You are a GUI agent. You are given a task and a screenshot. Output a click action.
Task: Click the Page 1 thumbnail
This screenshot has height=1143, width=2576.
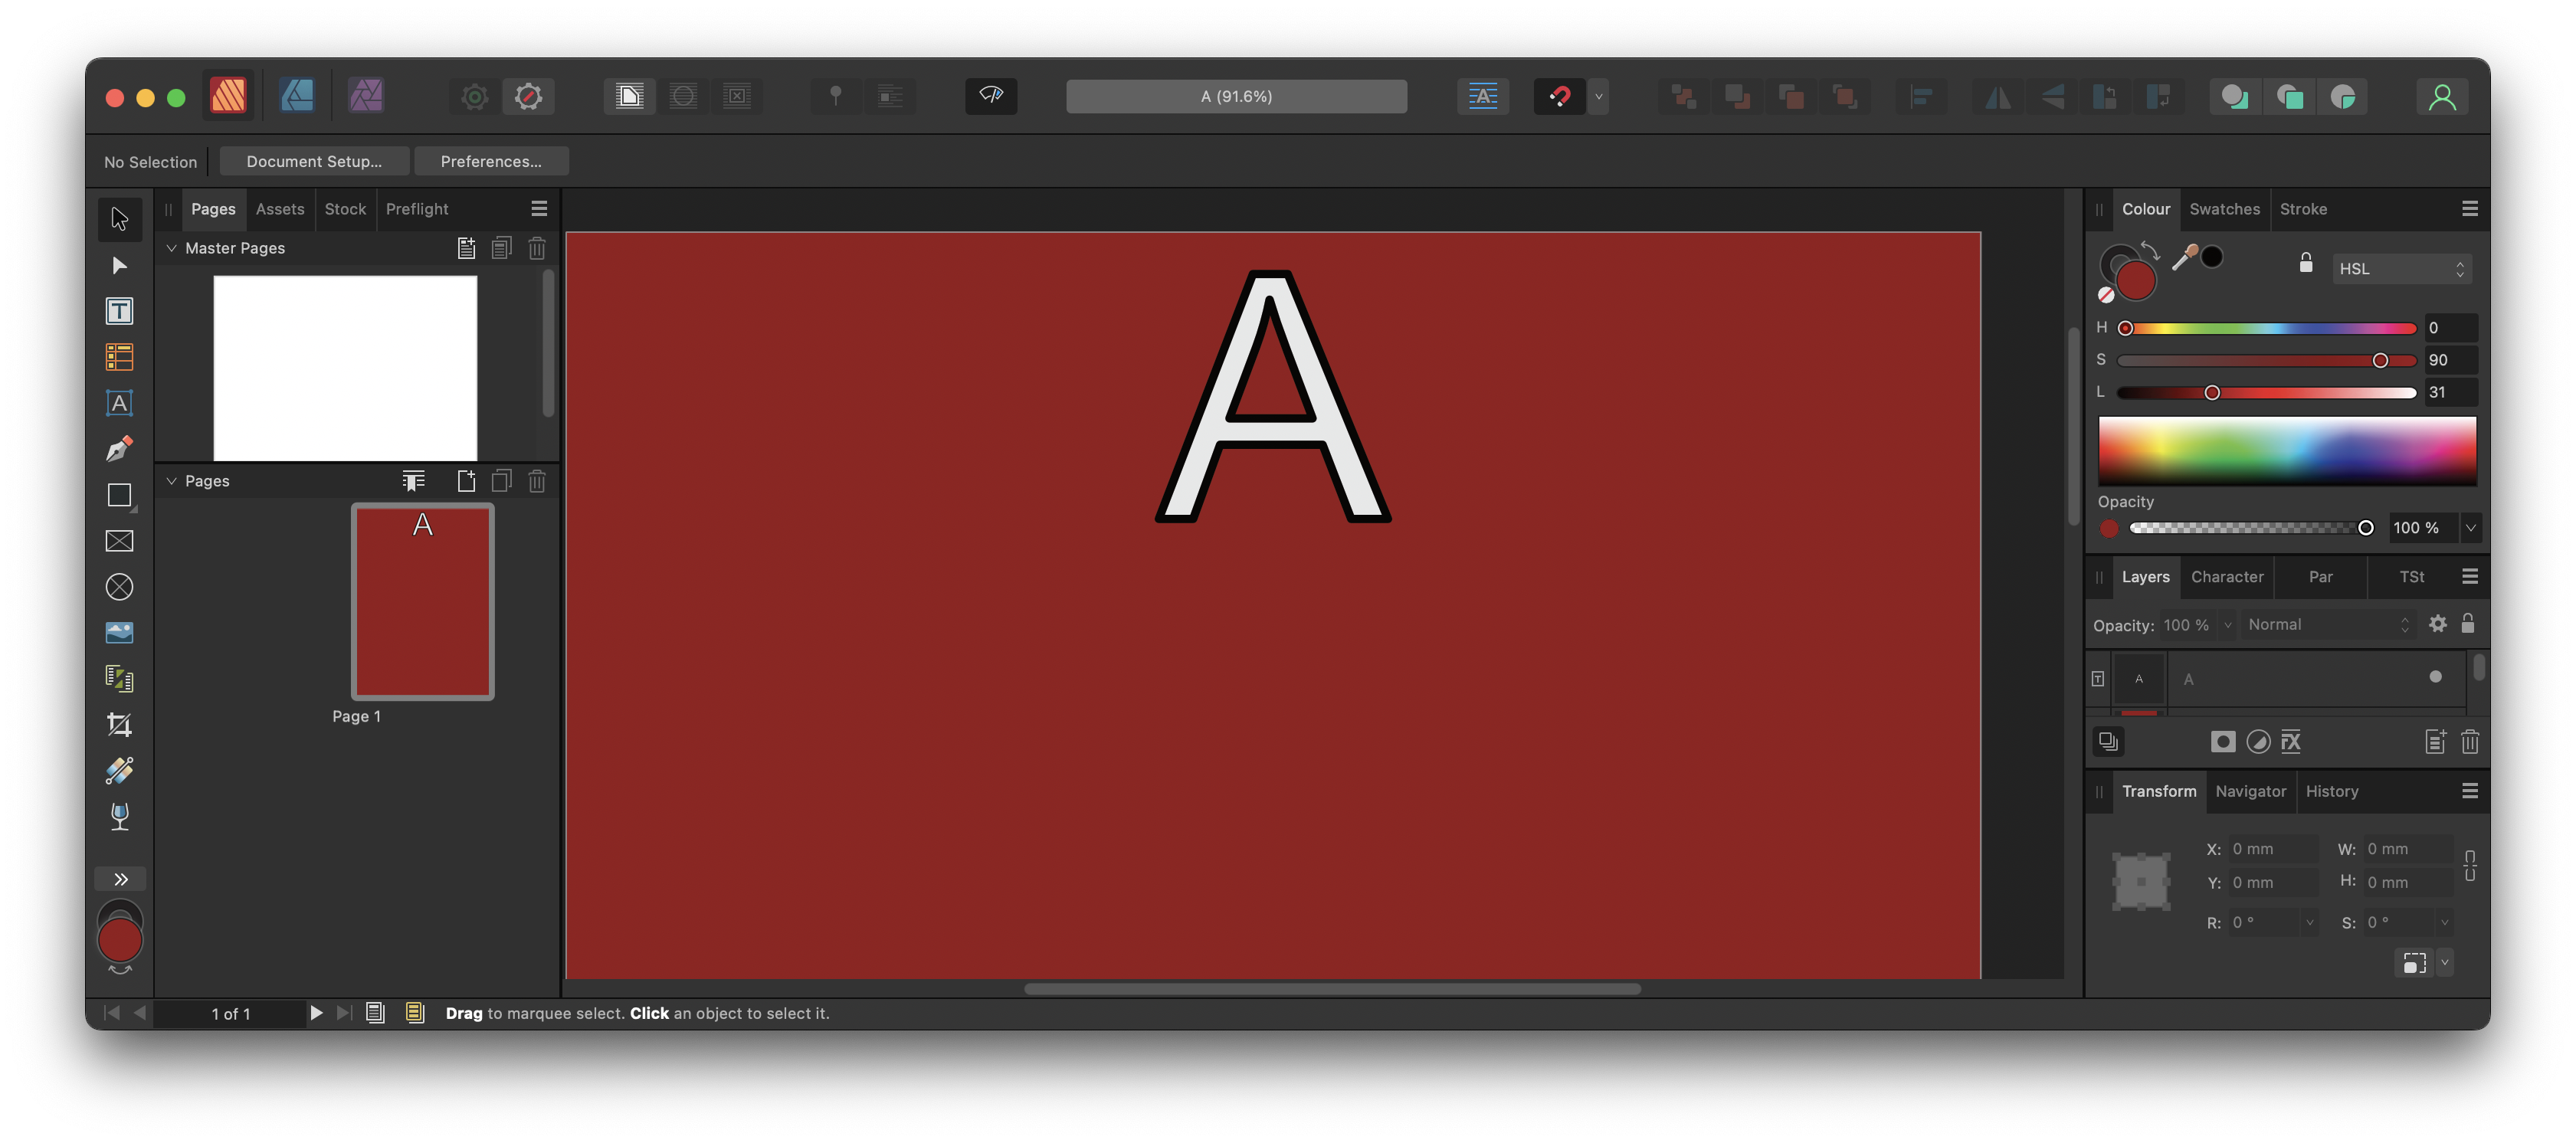(422, 601)
